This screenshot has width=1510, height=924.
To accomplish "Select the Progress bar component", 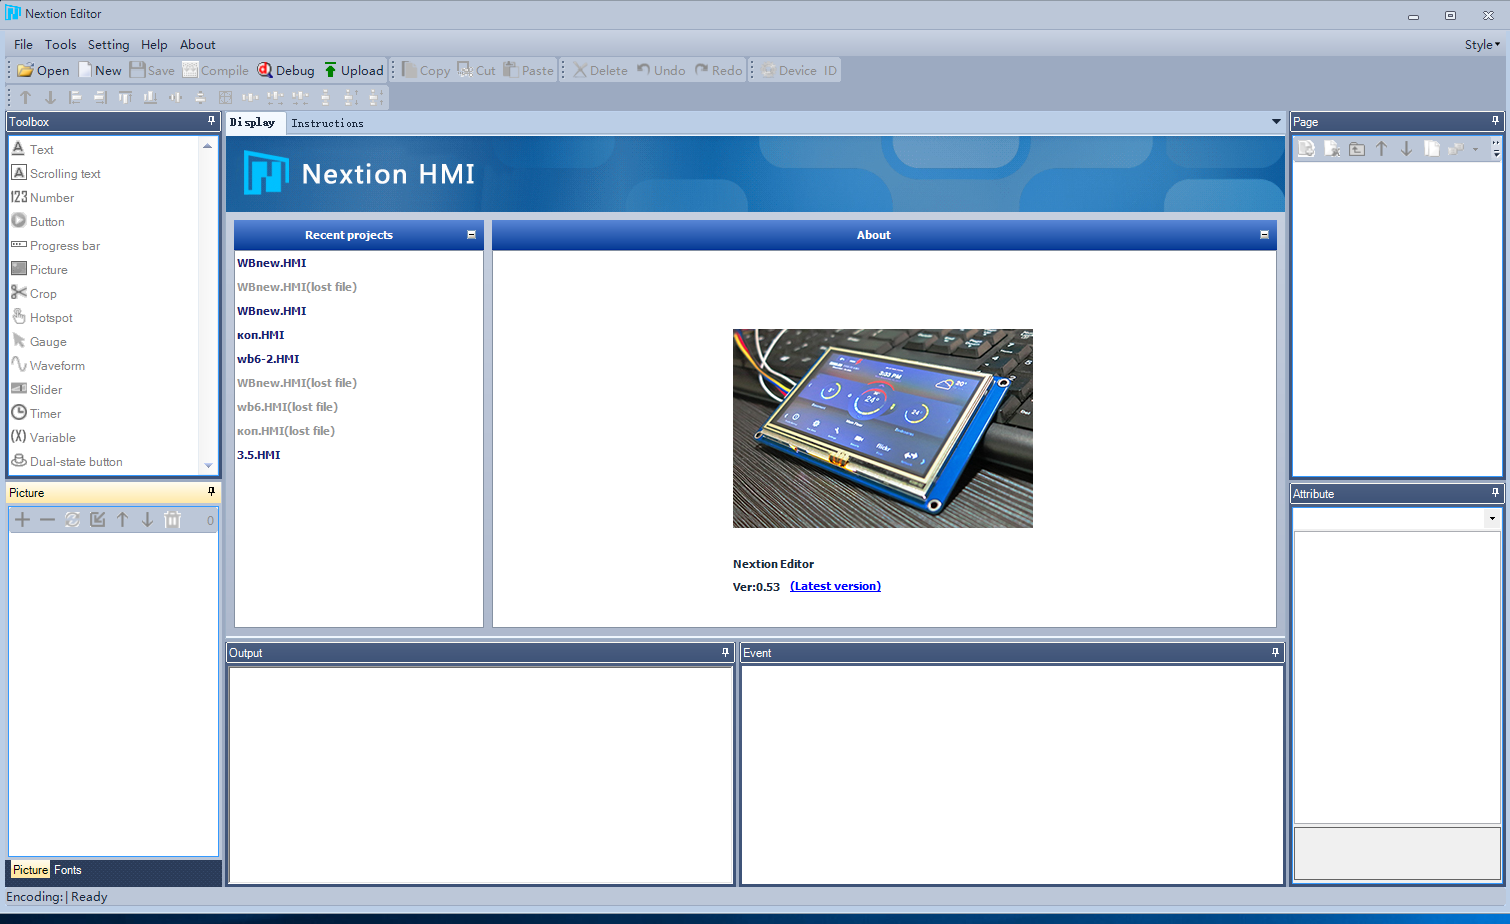I will point(55,245).
